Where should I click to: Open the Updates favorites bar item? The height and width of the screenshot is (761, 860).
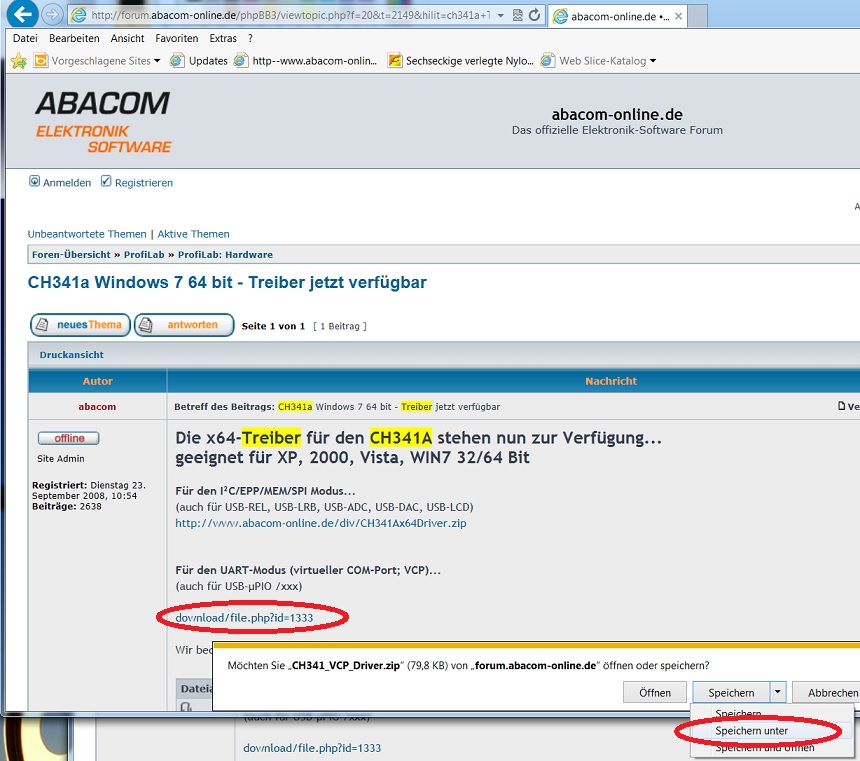click(199, 61)
